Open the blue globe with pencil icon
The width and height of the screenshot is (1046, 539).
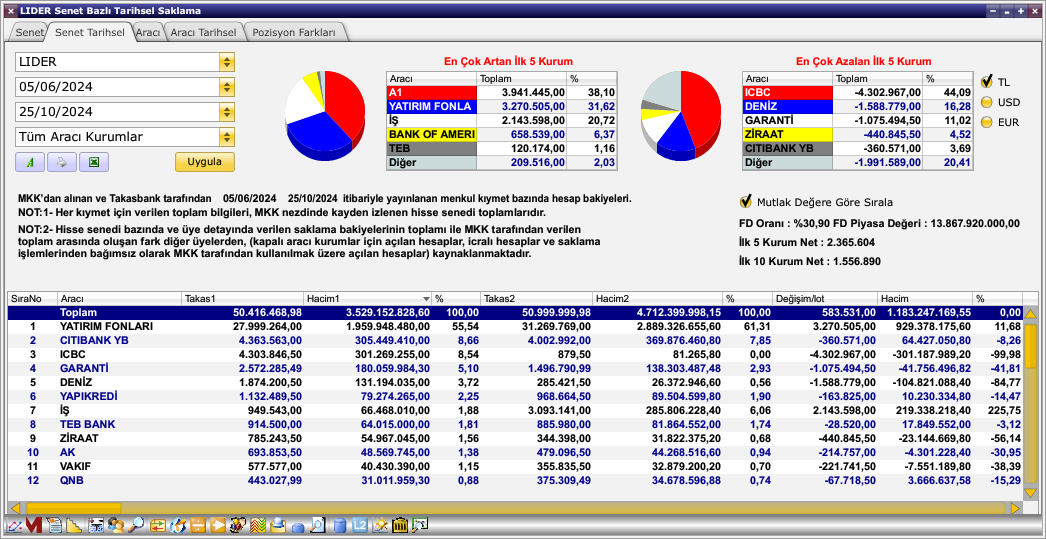178,525
